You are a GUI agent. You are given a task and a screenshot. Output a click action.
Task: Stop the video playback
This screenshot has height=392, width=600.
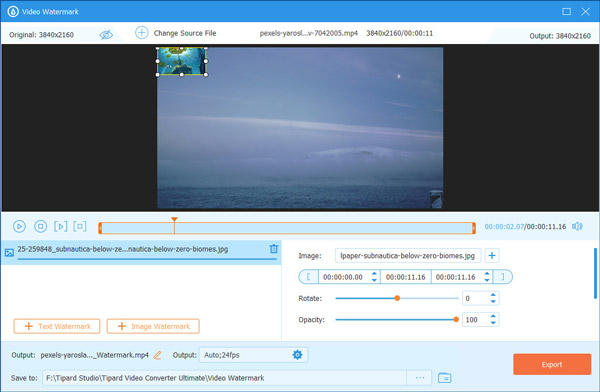coord(41,227)
